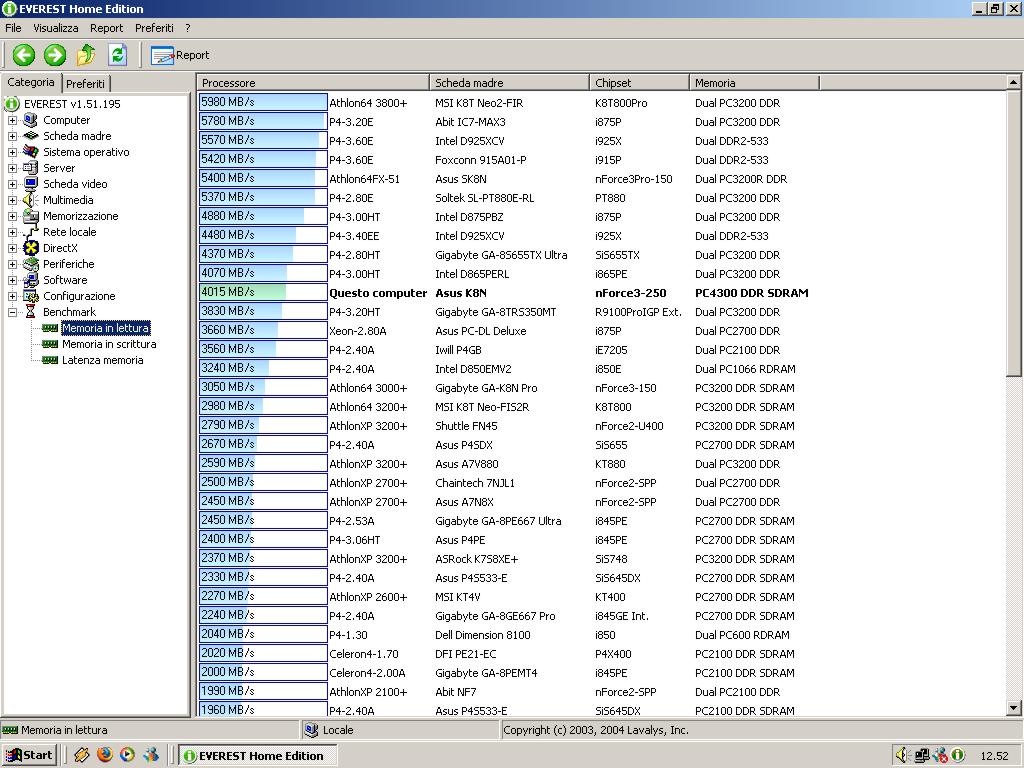Click the vertical scrollbar thumb of the list

[1013, 232]
